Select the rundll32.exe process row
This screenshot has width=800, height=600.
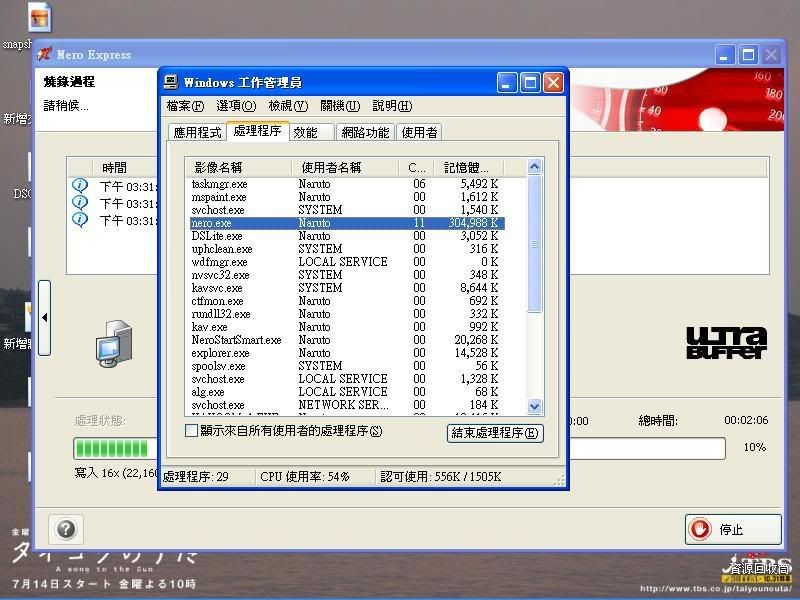(345, 314)
